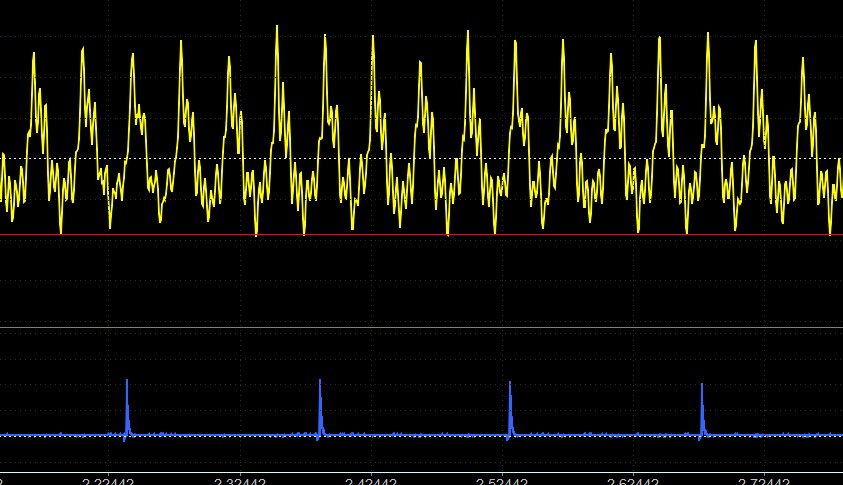Click the 2.22442 time axis label

[x=108, y=481]
